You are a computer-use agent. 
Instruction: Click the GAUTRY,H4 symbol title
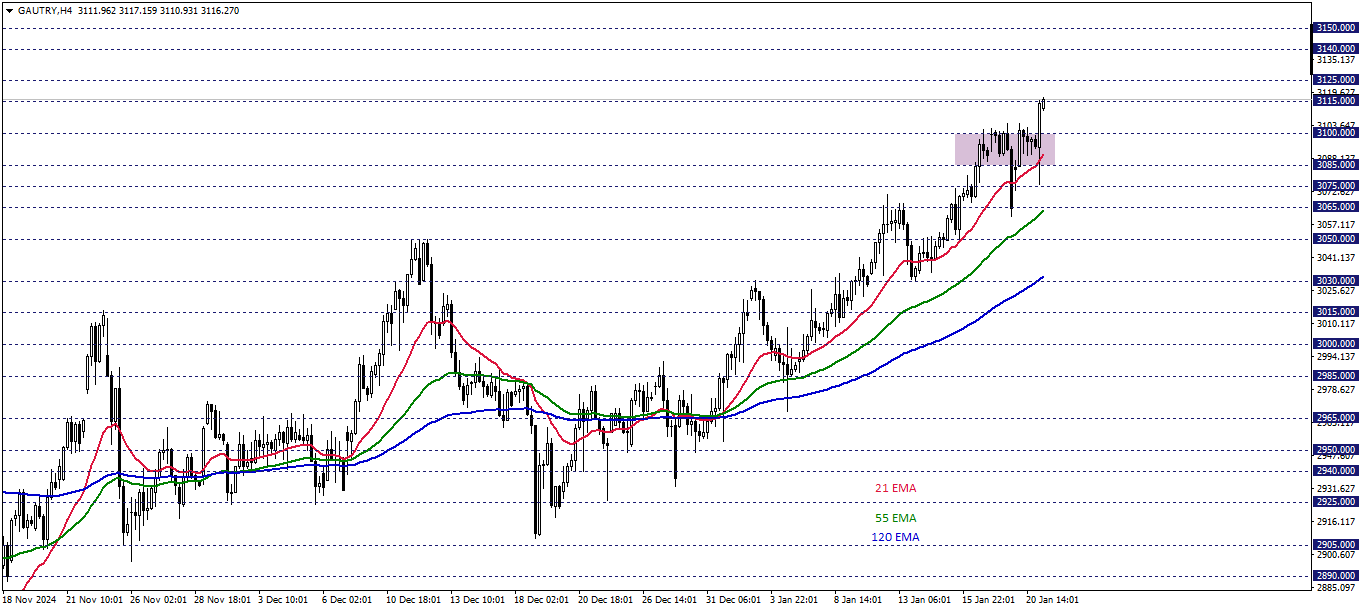(43, 10)
